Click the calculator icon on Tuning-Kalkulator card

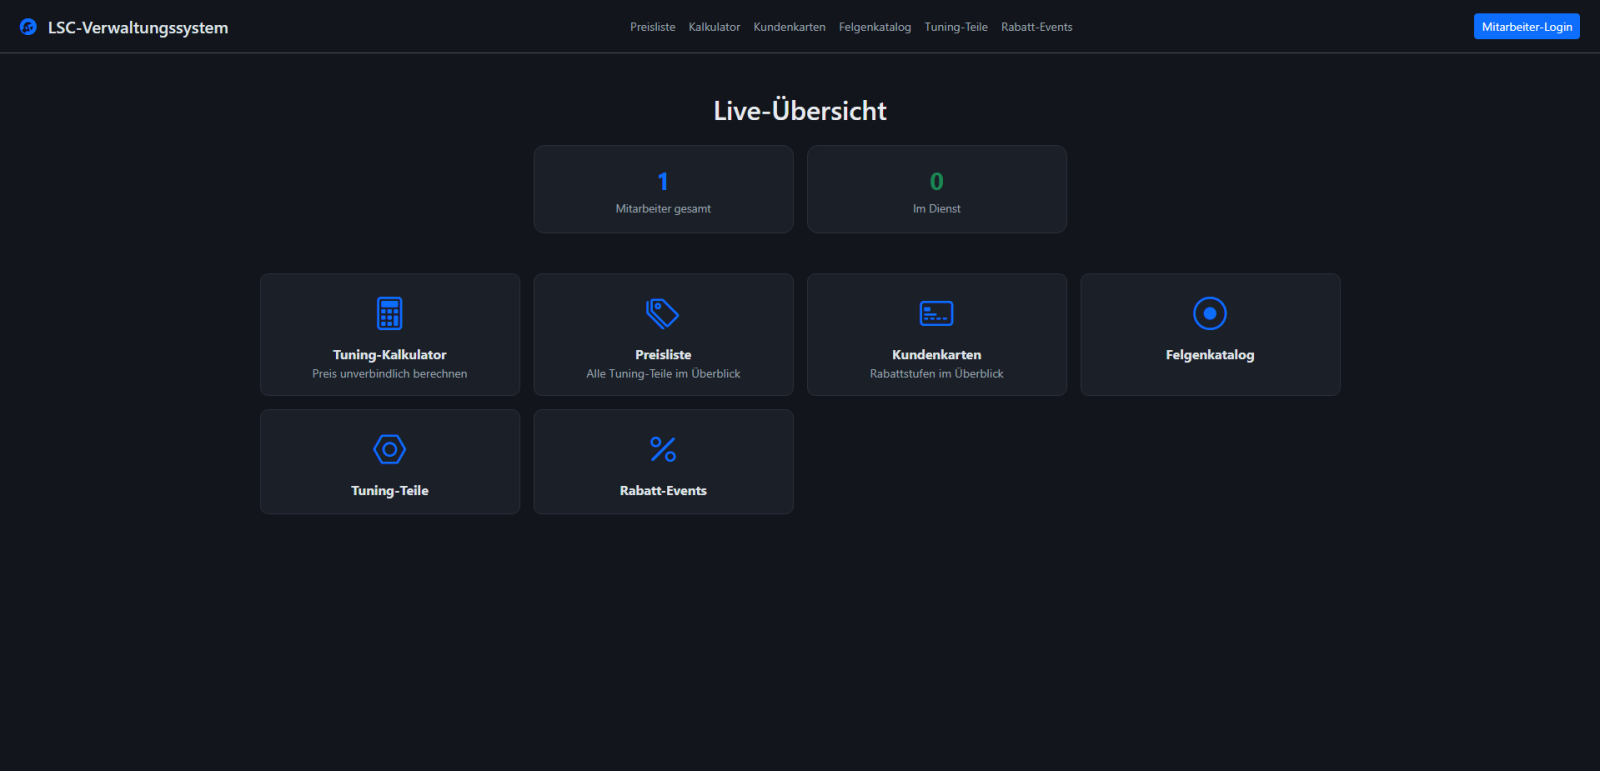(390, 313)
